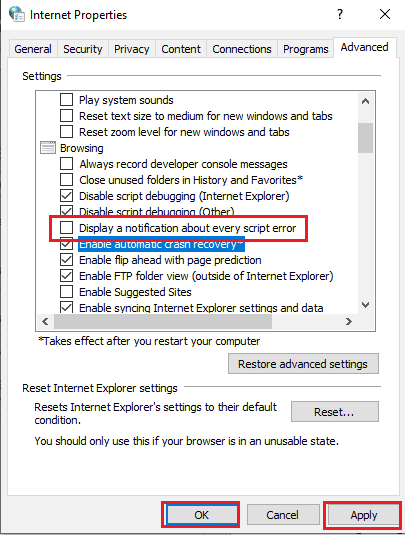Enable Display a notification about every script error
The width and height of the screenshot is (405, 535).
pos(67,228)
